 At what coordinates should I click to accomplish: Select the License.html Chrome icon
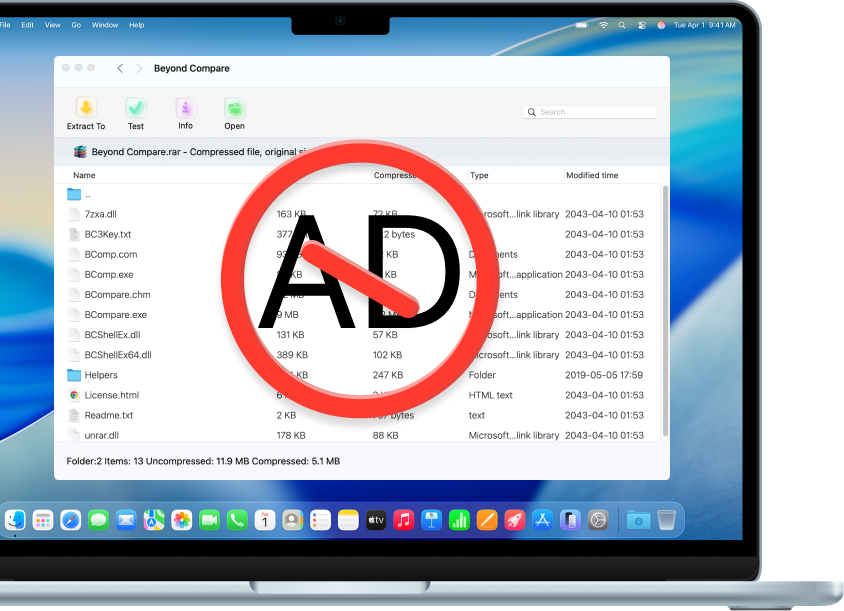pos(74,395)
